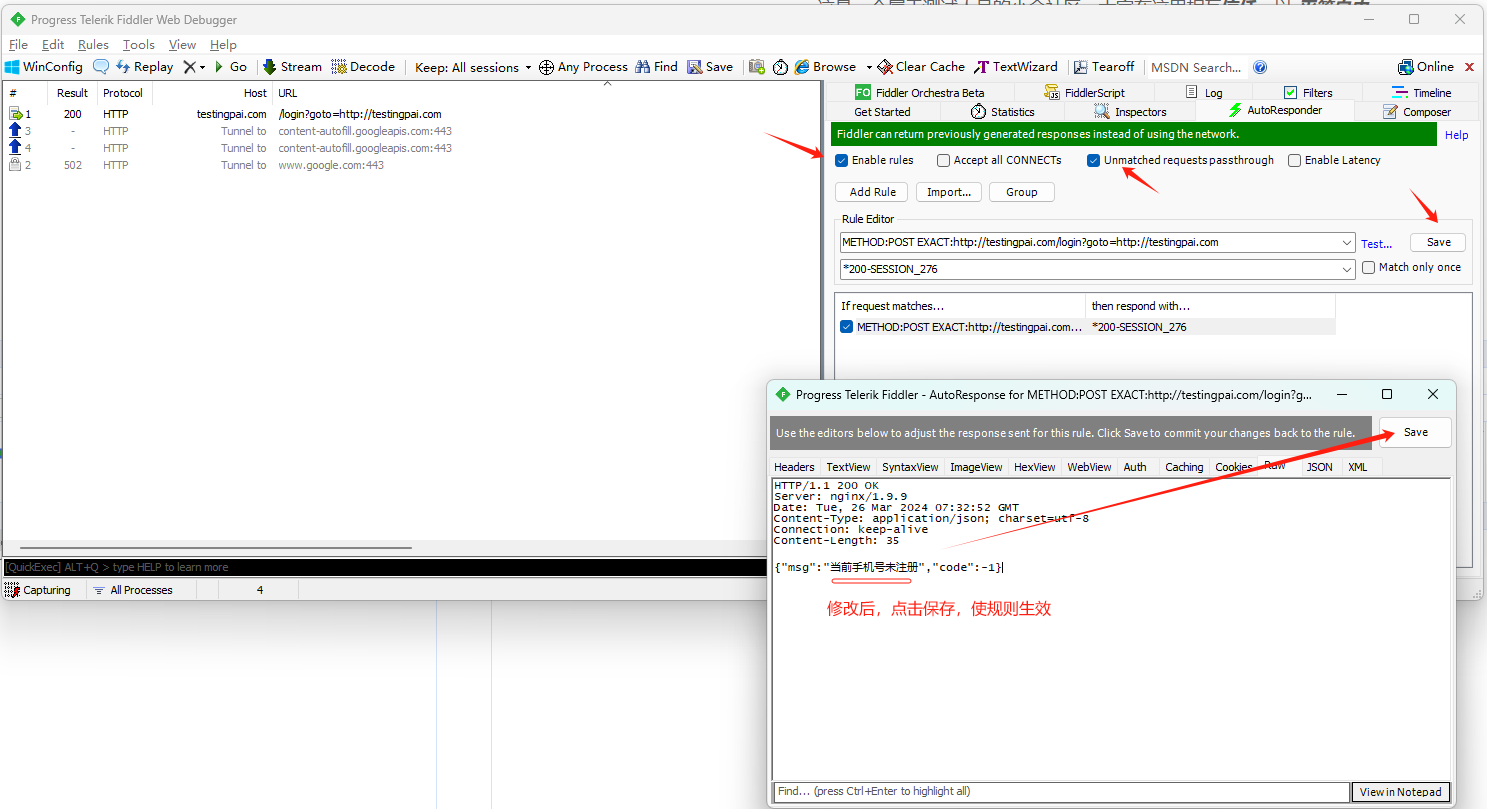Click Tearoff in toolbar

pos(1104,67)
